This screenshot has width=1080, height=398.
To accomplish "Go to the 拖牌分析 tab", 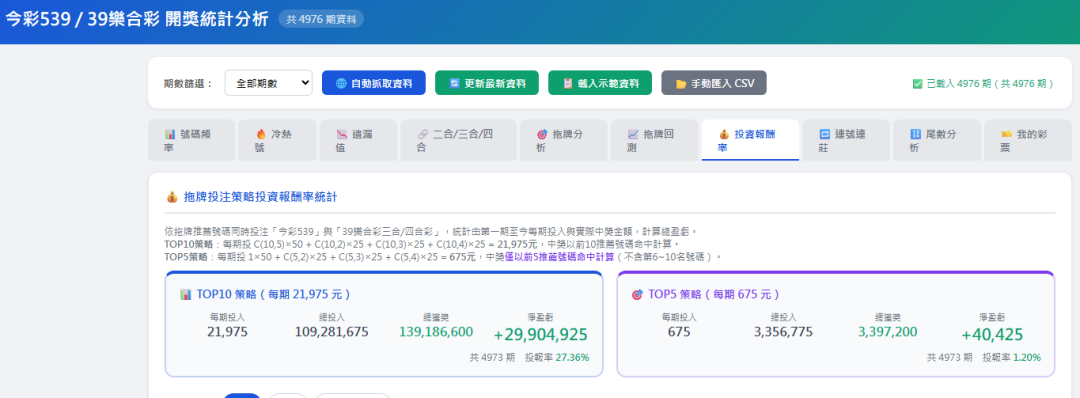I will point(563,140).
